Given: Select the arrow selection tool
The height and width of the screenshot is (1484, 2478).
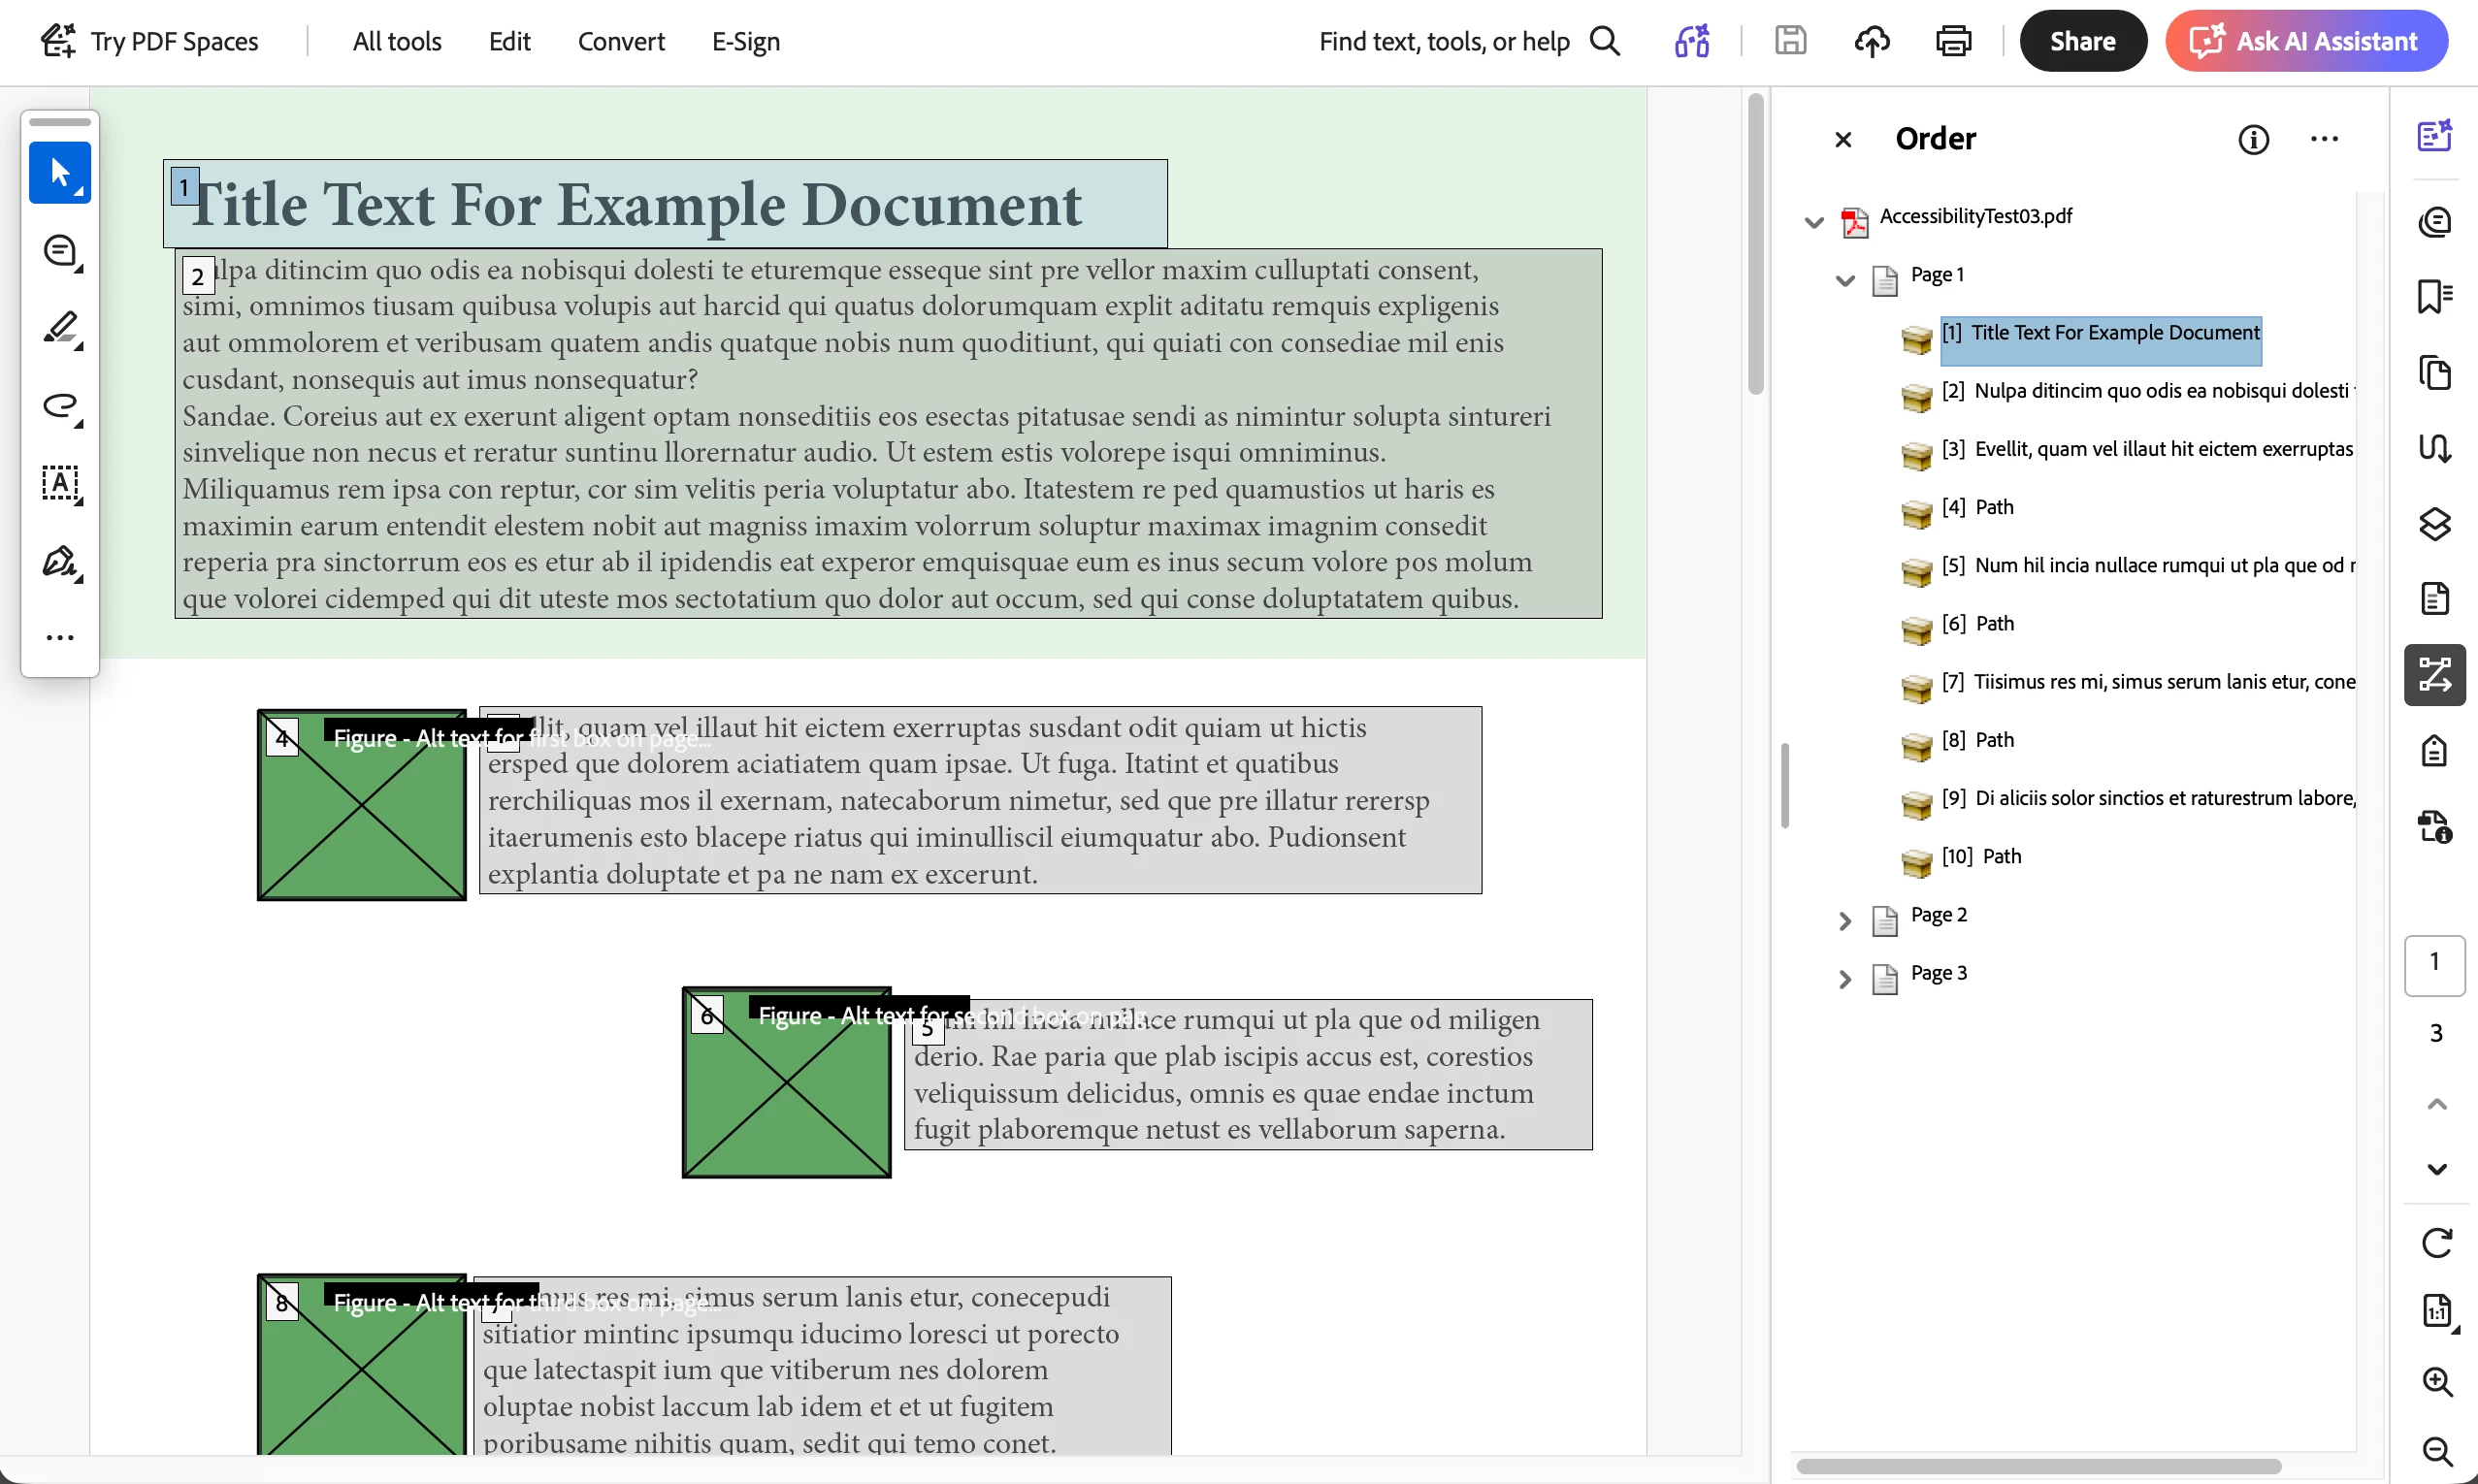Looking at the screenshot, I should pos(59,173).
